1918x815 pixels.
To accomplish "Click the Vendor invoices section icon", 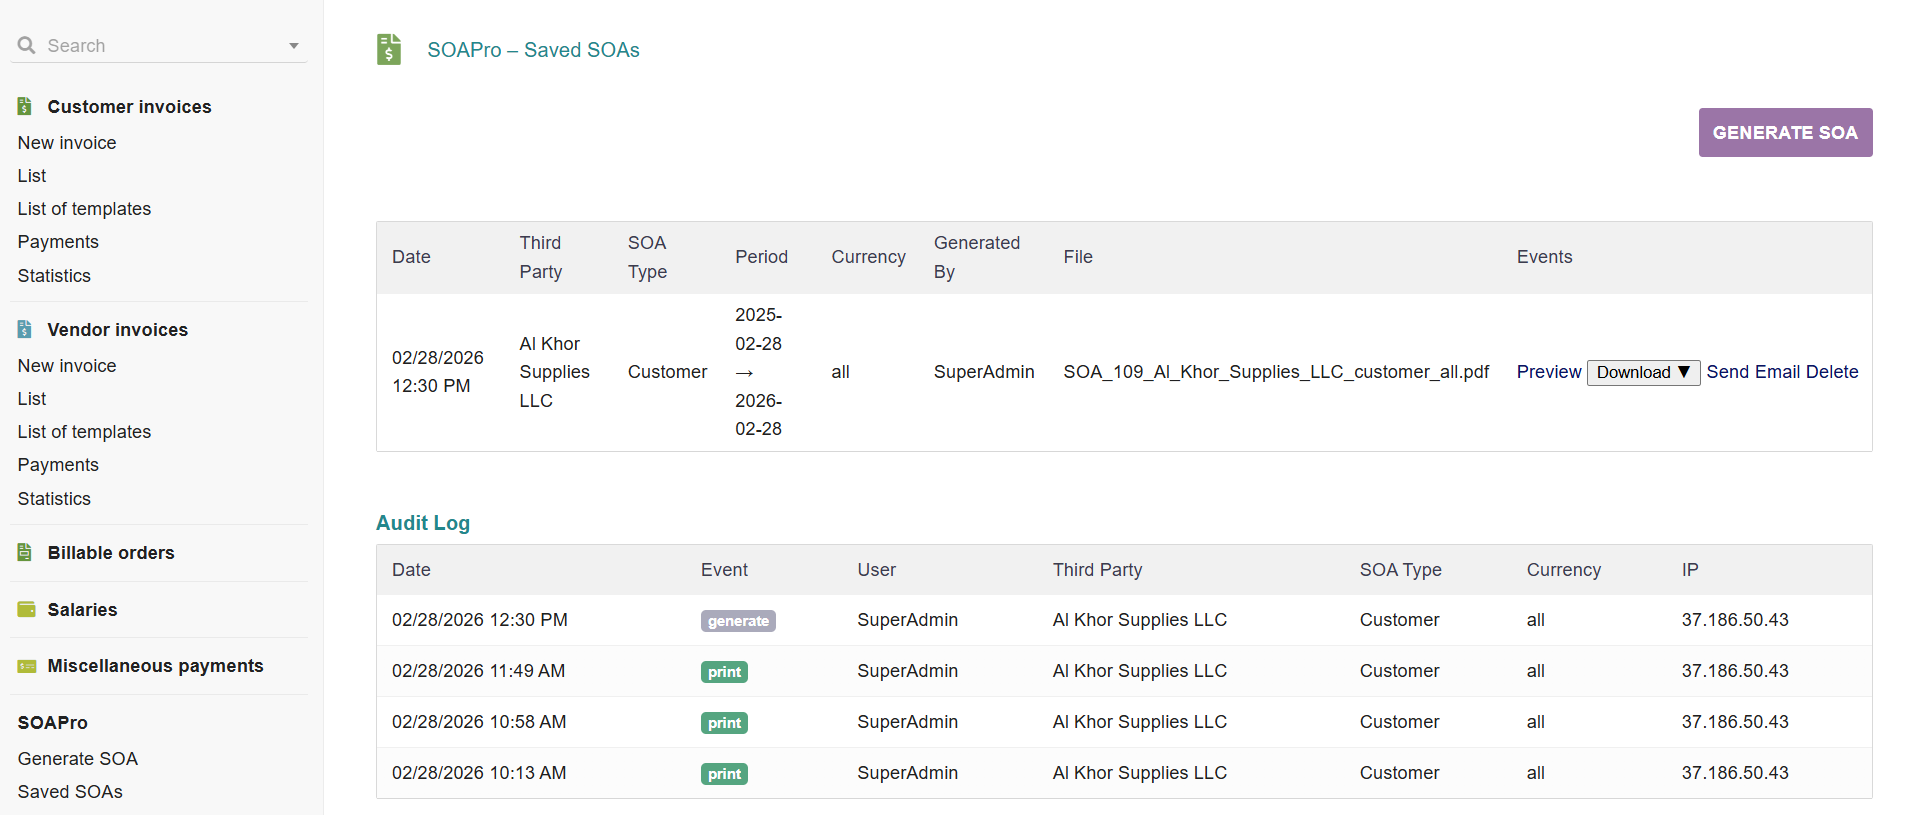I will tap(25, 329).
